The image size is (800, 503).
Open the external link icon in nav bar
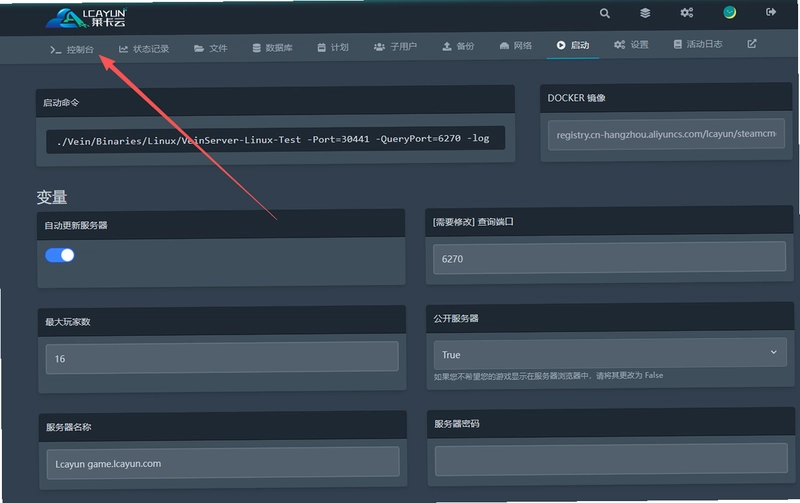752,44
